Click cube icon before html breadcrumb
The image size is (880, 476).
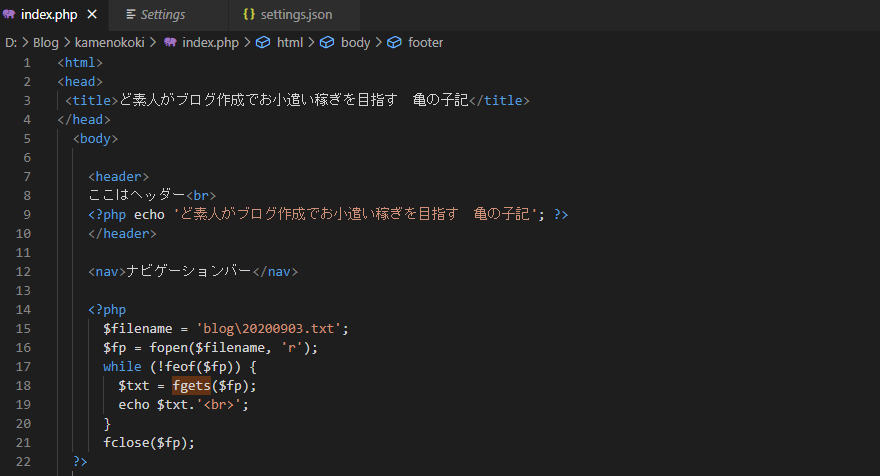(x=263, y=43)
